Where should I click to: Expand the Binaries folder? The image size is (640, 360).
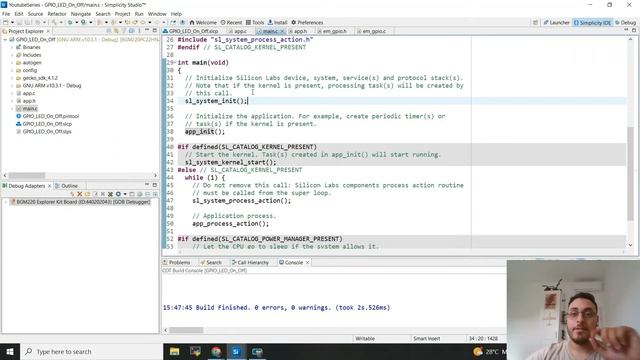click(x=12, y=47)
